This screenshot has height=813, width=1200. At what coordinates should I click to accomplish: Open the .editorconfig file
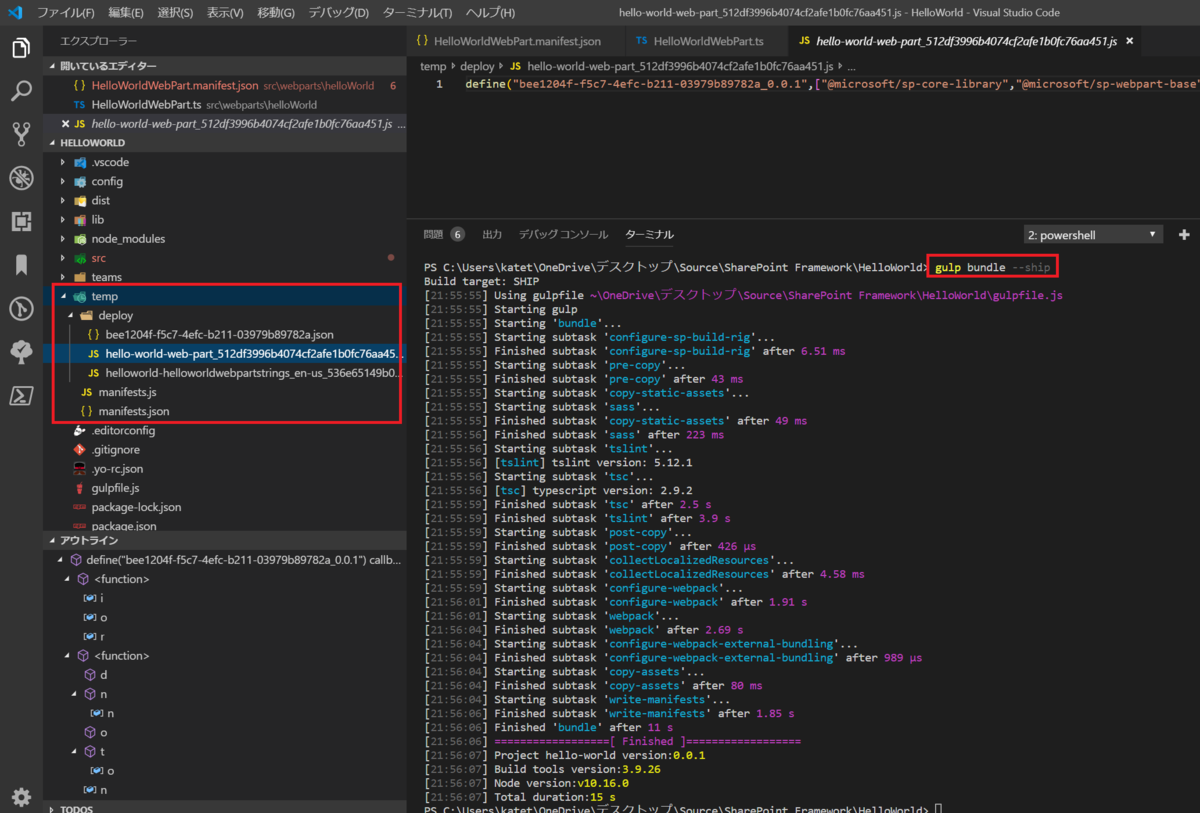tap(225, 430)
